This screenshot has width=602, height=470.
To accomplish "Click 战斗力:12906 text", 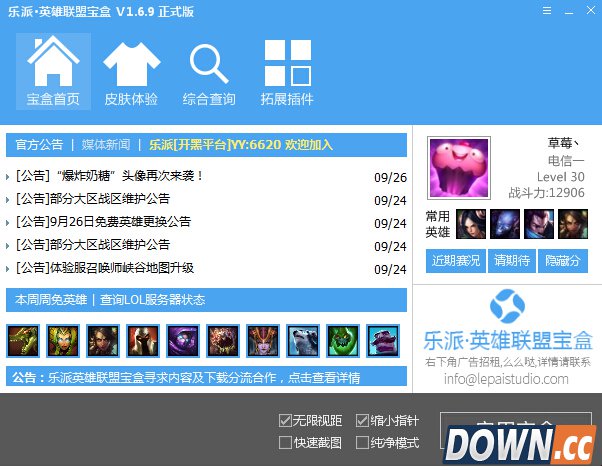I will pos(547,192).
